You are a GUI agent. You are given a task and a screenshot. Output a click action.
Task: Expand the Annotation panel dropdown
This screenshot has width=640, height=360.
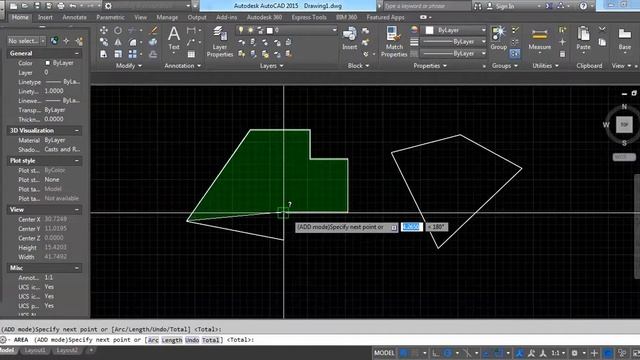182,66
